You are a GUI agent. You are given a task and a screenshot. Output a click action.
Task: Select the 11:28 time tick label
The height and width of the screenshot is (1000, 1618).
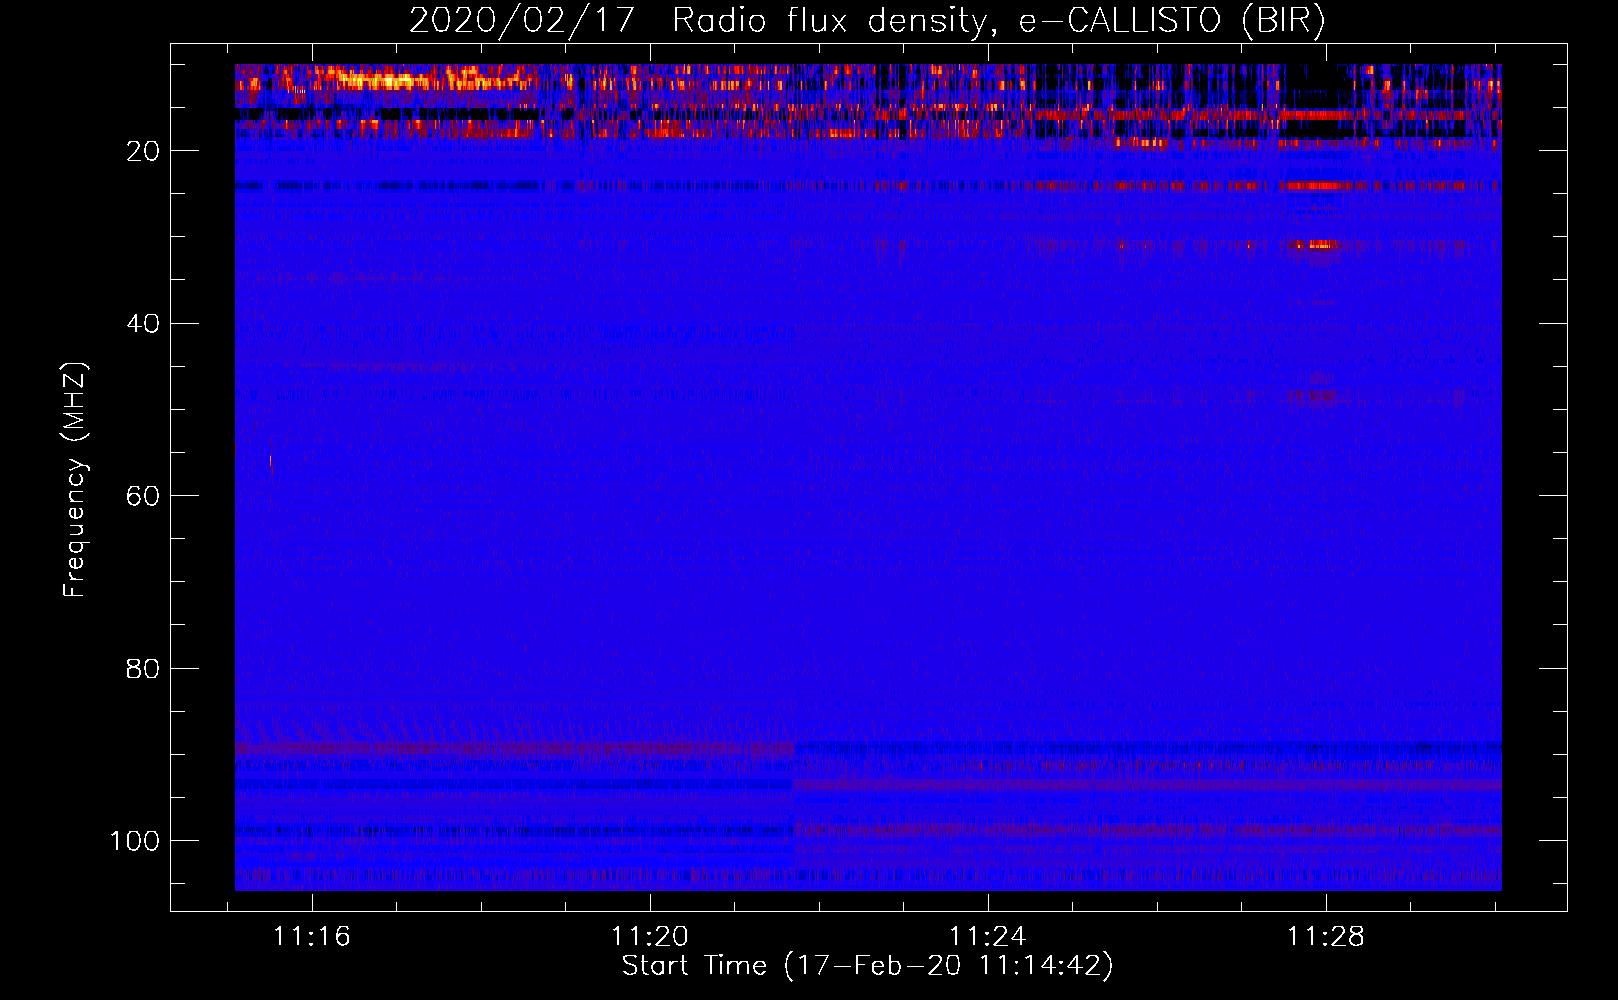[1326, 937]
